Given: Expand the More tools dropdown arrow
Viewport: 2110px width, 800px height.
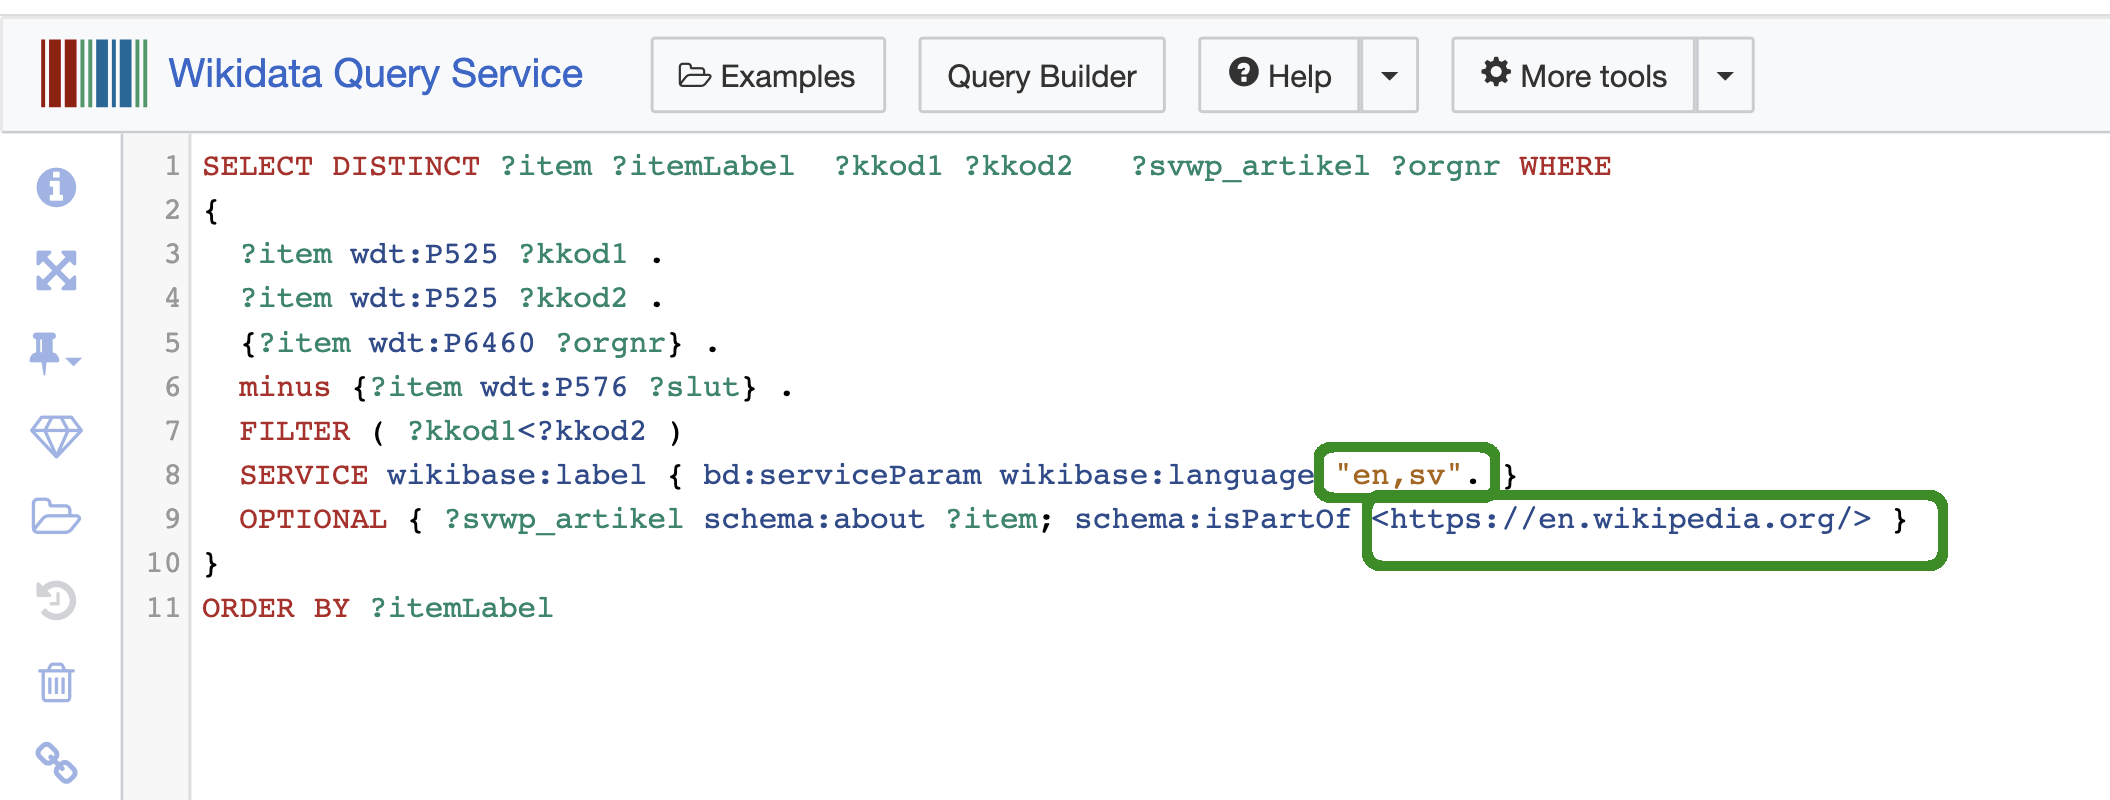Looking at the screenshot, I should (x=1724, y=76).
